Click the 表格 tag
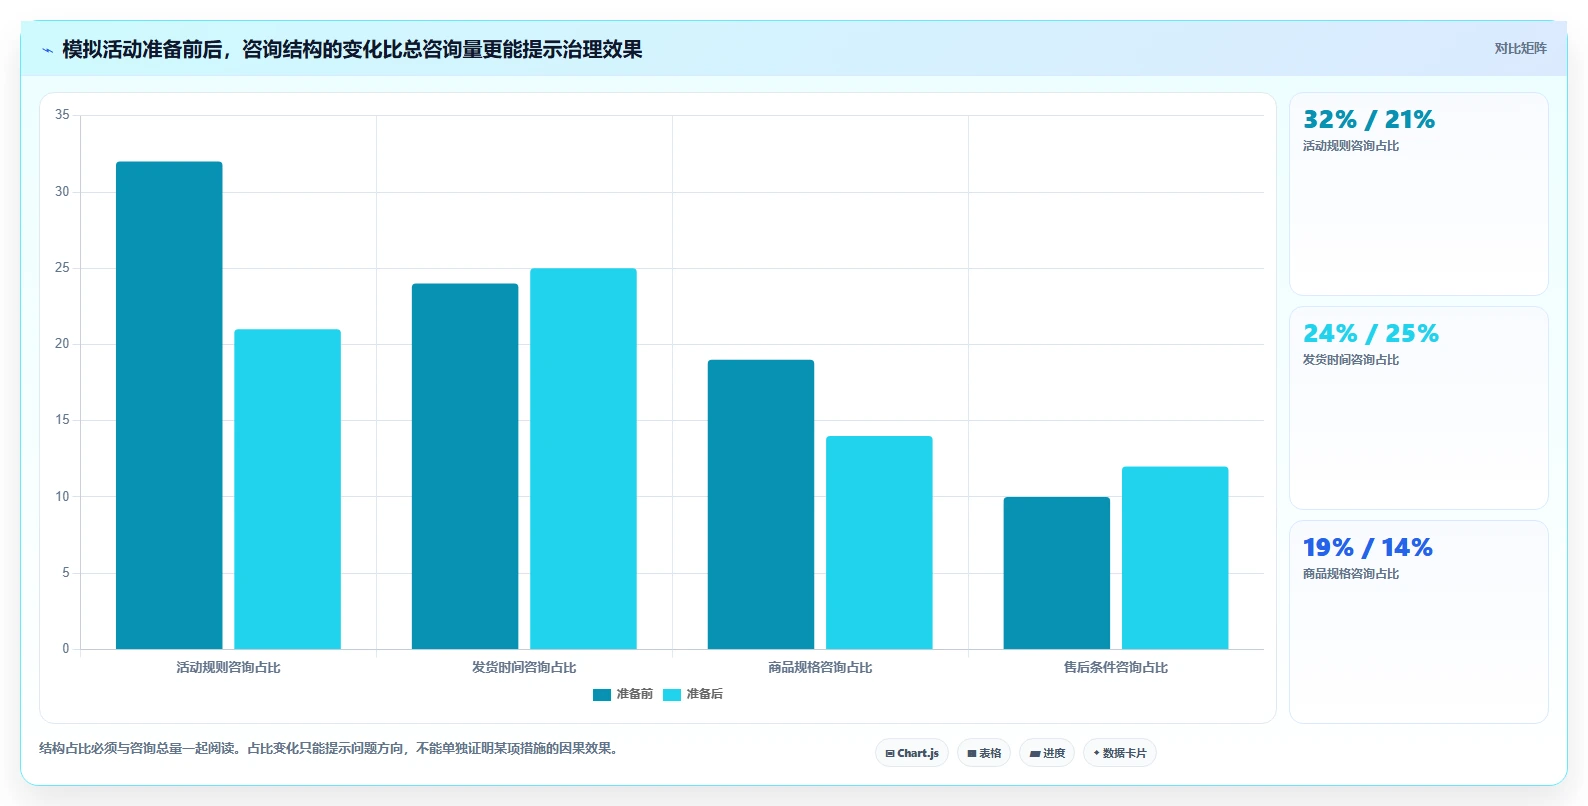Image resolution: width=1588 pixels, height=806 pixels. [984, 753]
